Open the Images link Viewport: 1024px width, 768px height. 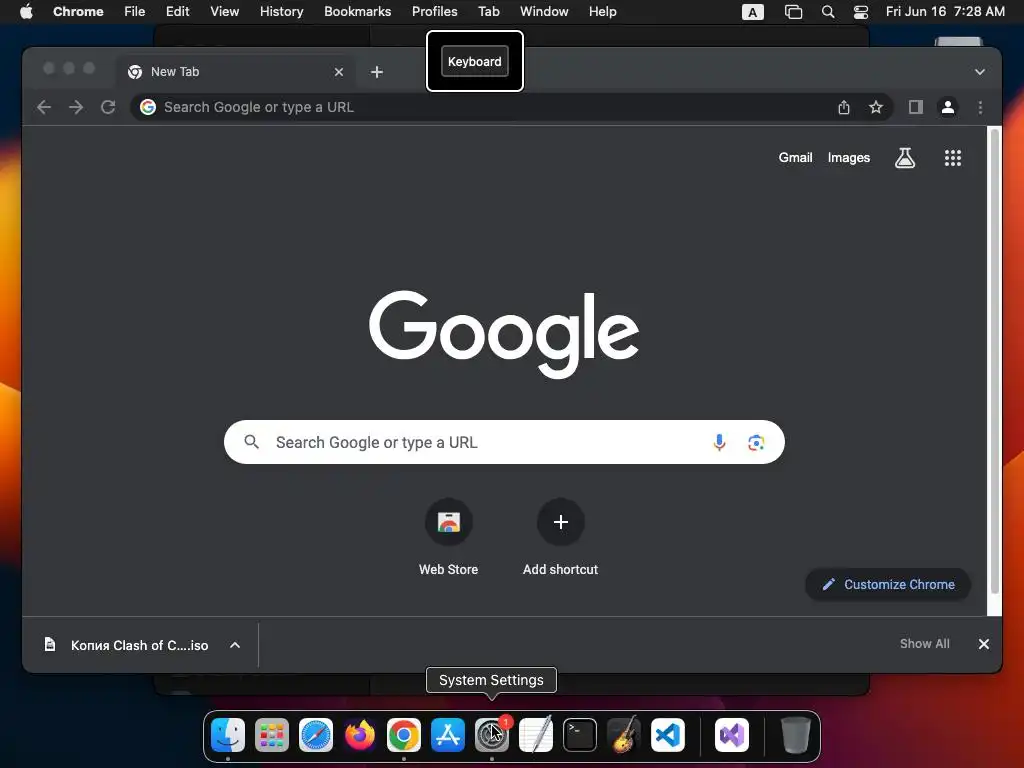[x=849, y=157]
